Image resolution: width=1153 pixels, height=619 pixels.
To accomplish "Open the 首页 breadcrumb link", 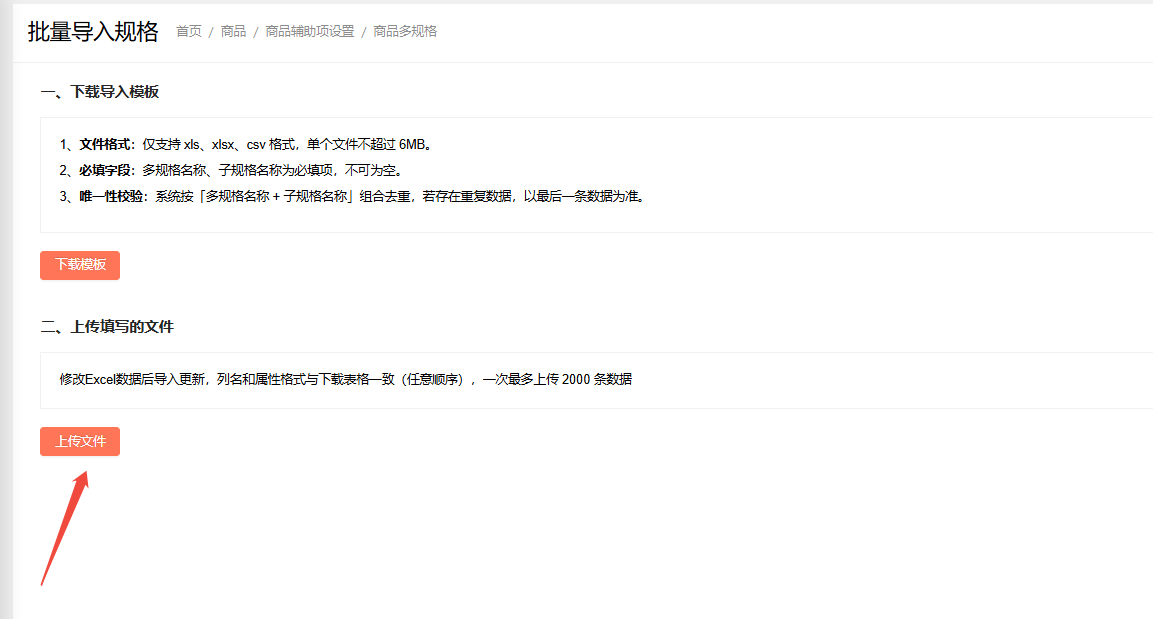I will click(189, 31).
